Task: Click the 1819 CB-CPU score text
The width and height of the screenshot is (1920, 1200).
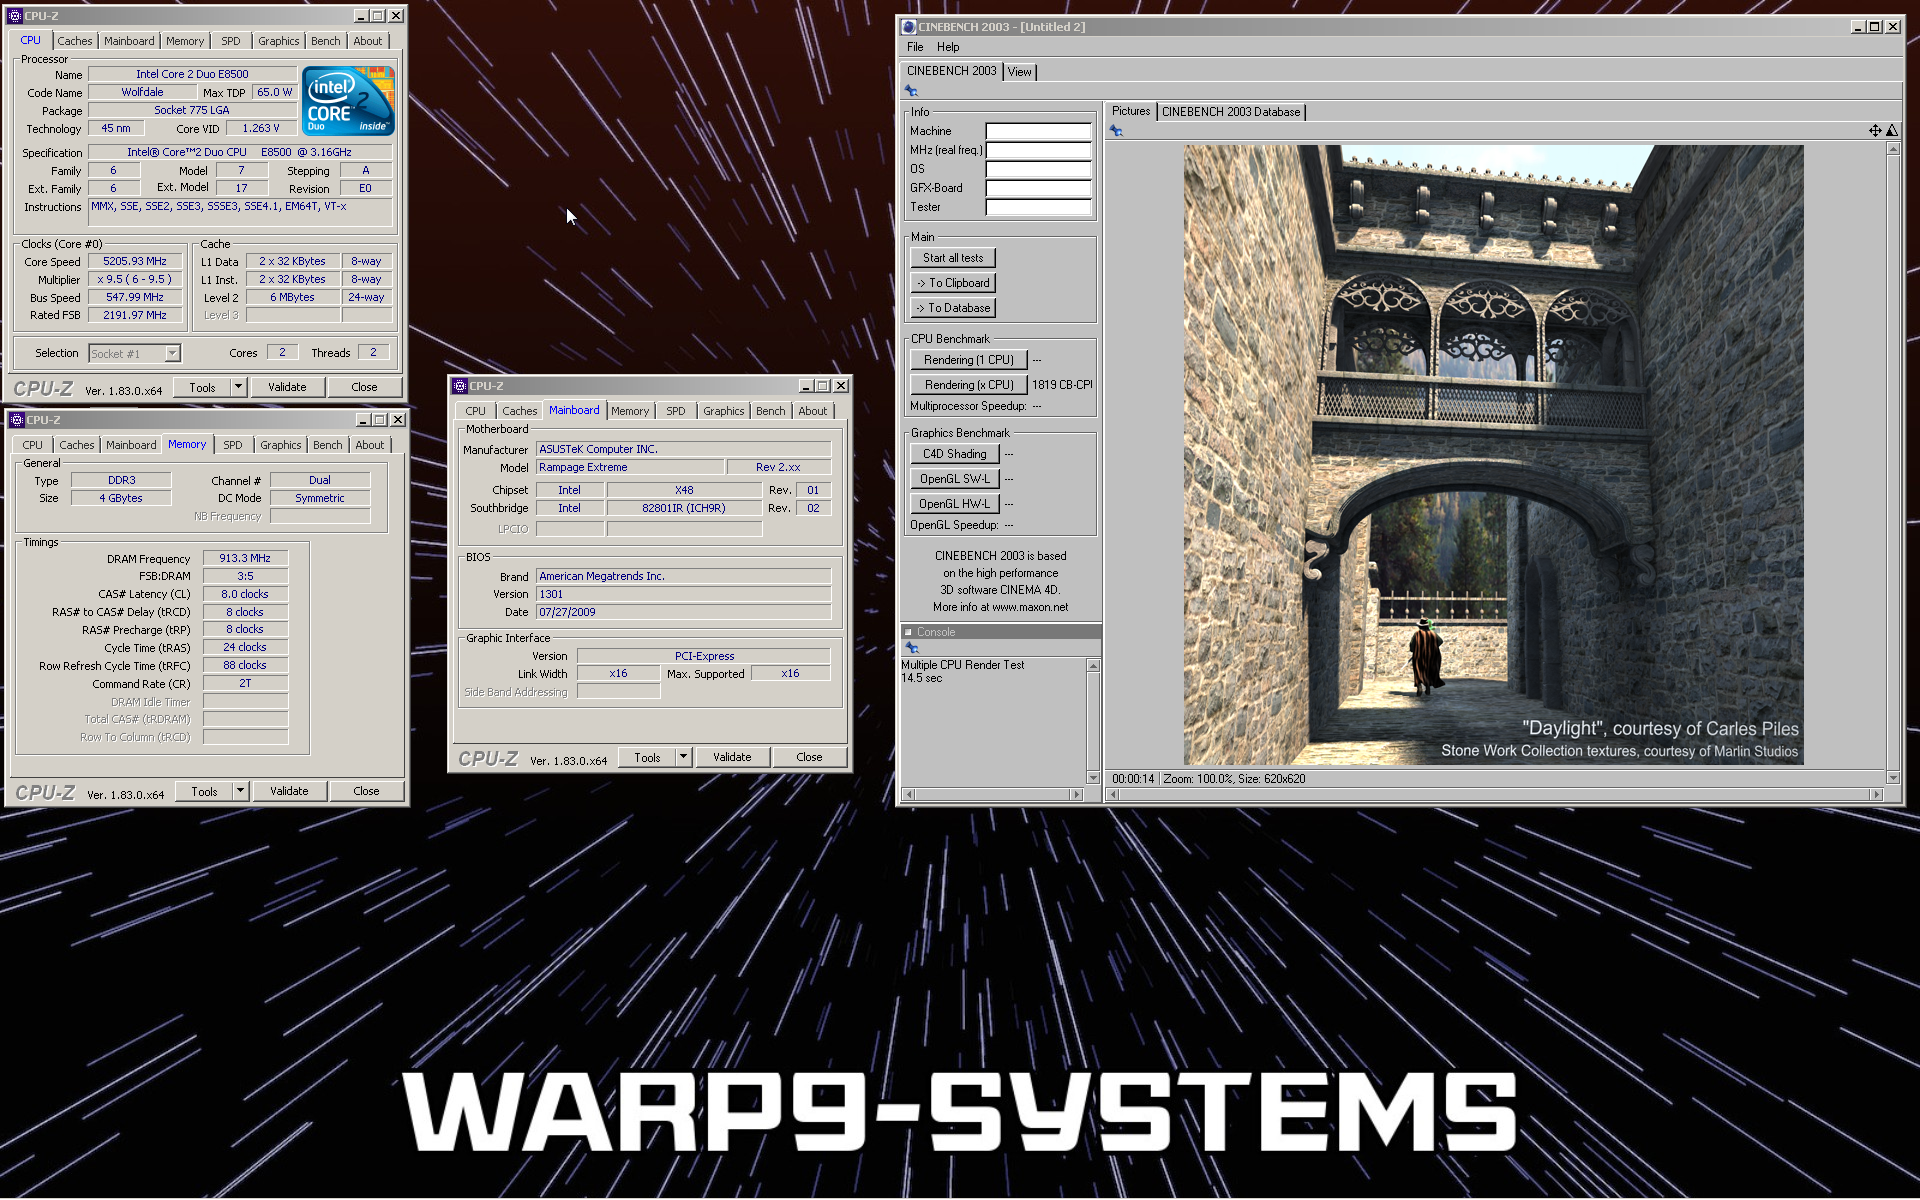Action: pyautogui.click(x=1062, y=385)
